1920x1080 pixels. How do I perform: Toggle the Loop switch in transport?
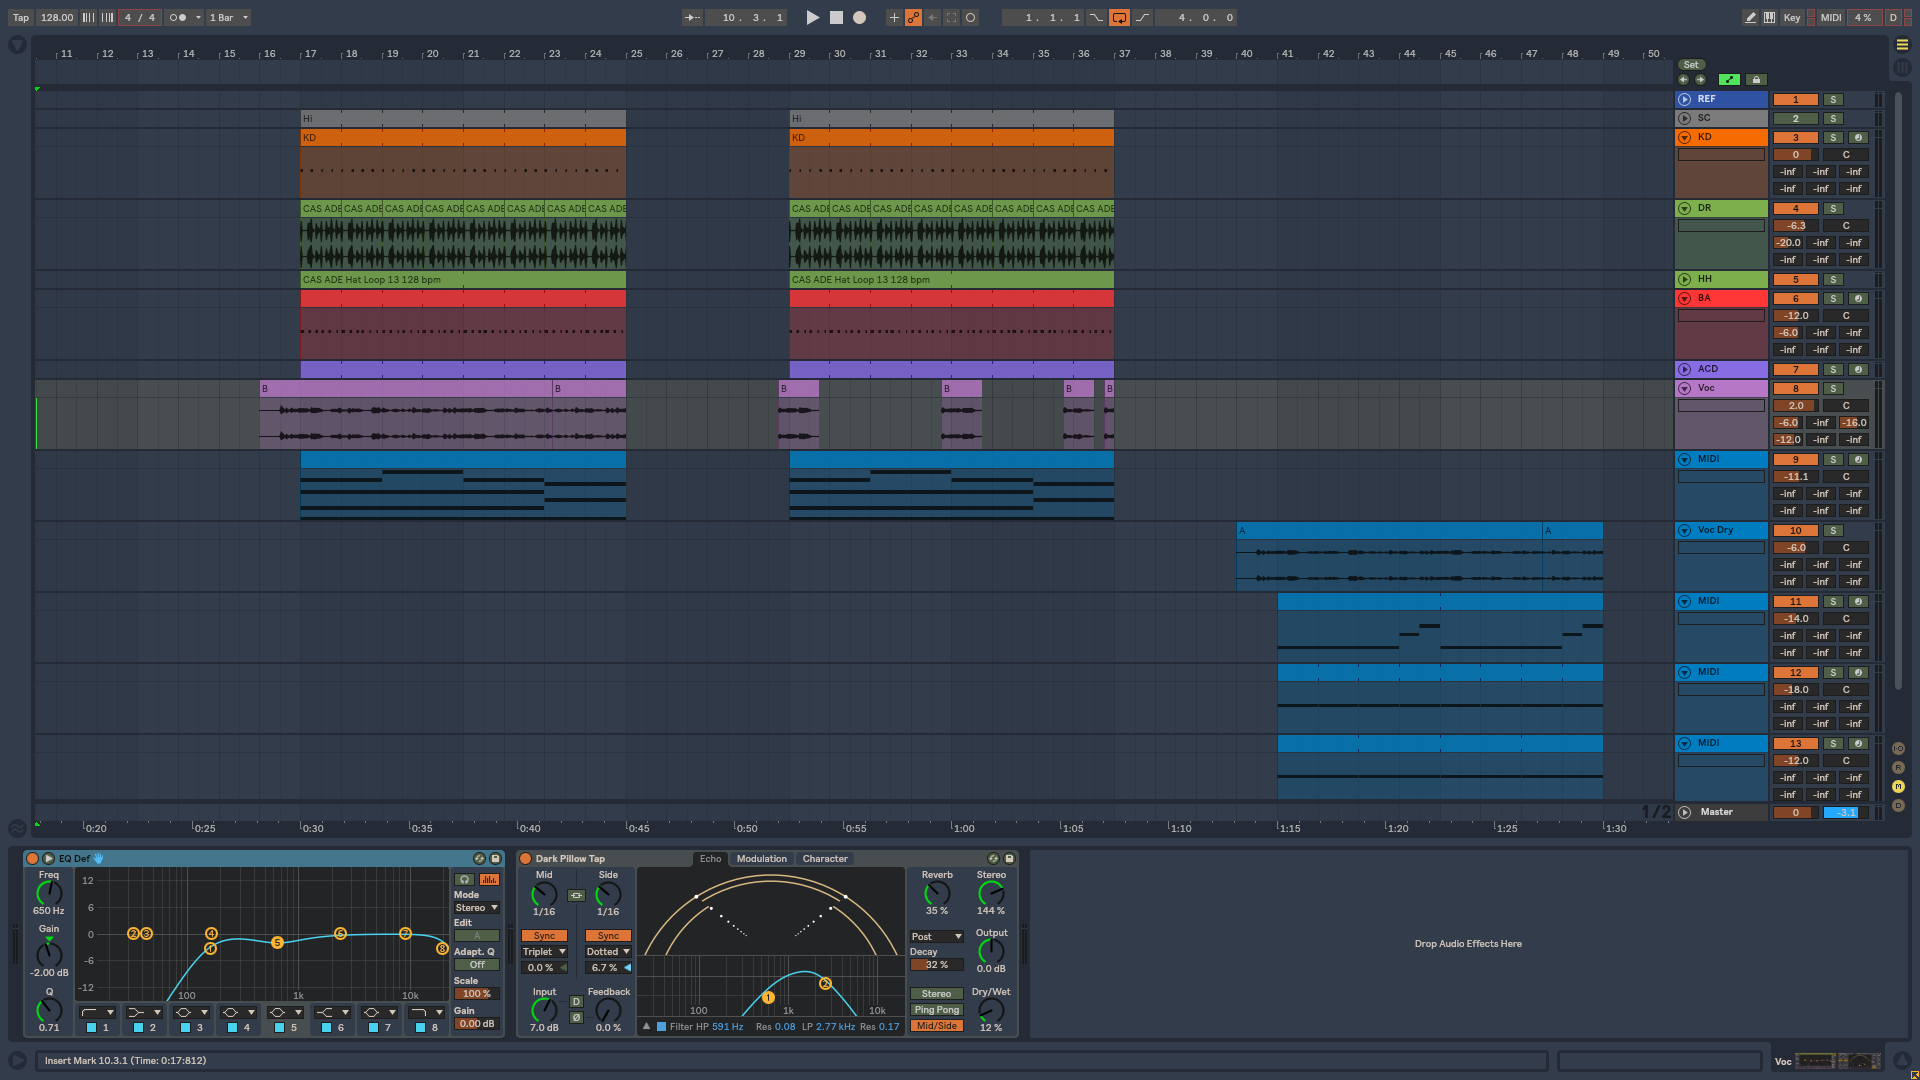click(1119, 17)
